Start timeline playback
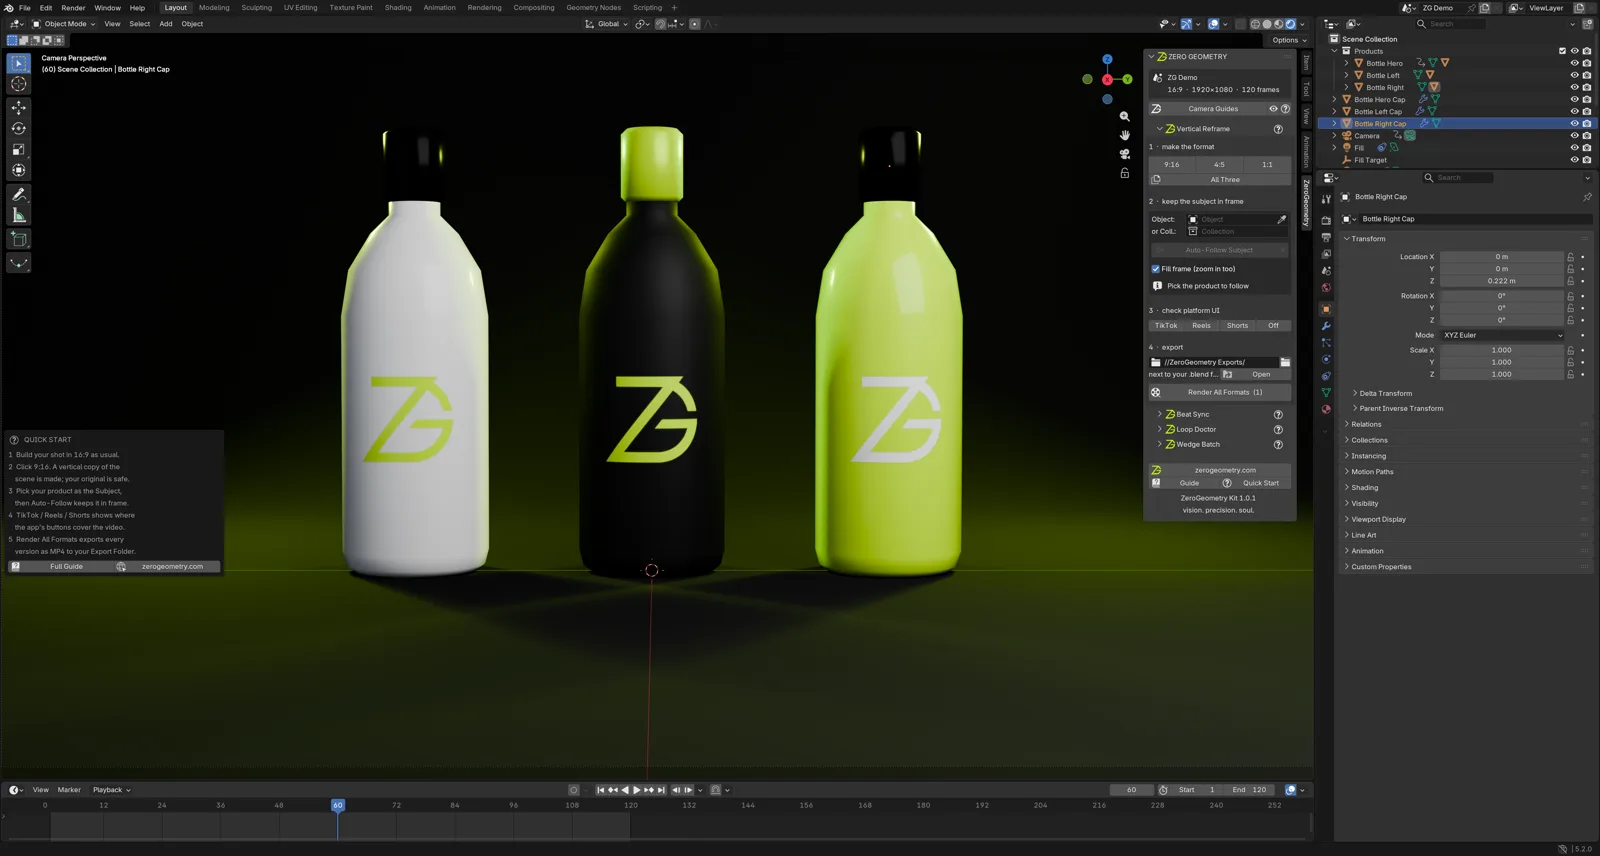 637,790
